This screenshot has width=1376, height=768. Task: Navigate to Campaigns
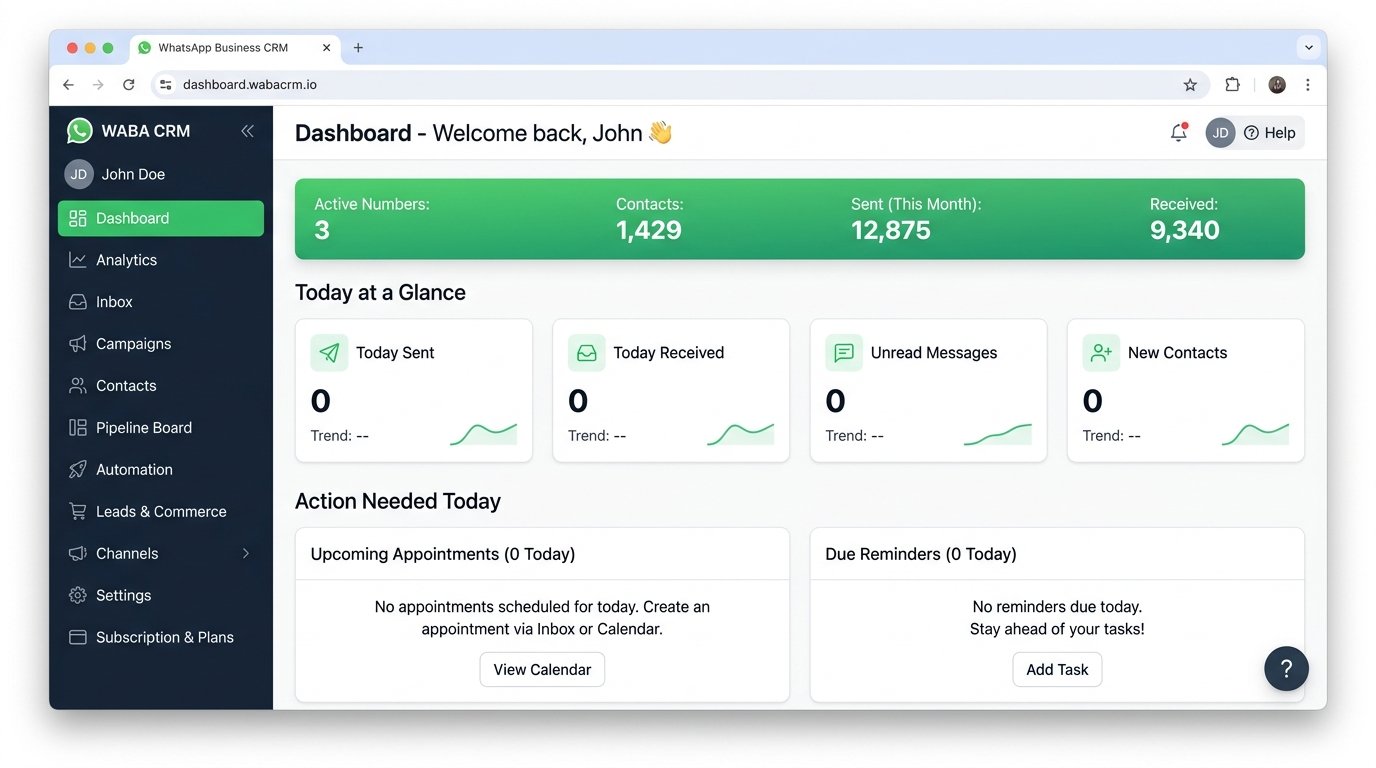click(161, 344)
